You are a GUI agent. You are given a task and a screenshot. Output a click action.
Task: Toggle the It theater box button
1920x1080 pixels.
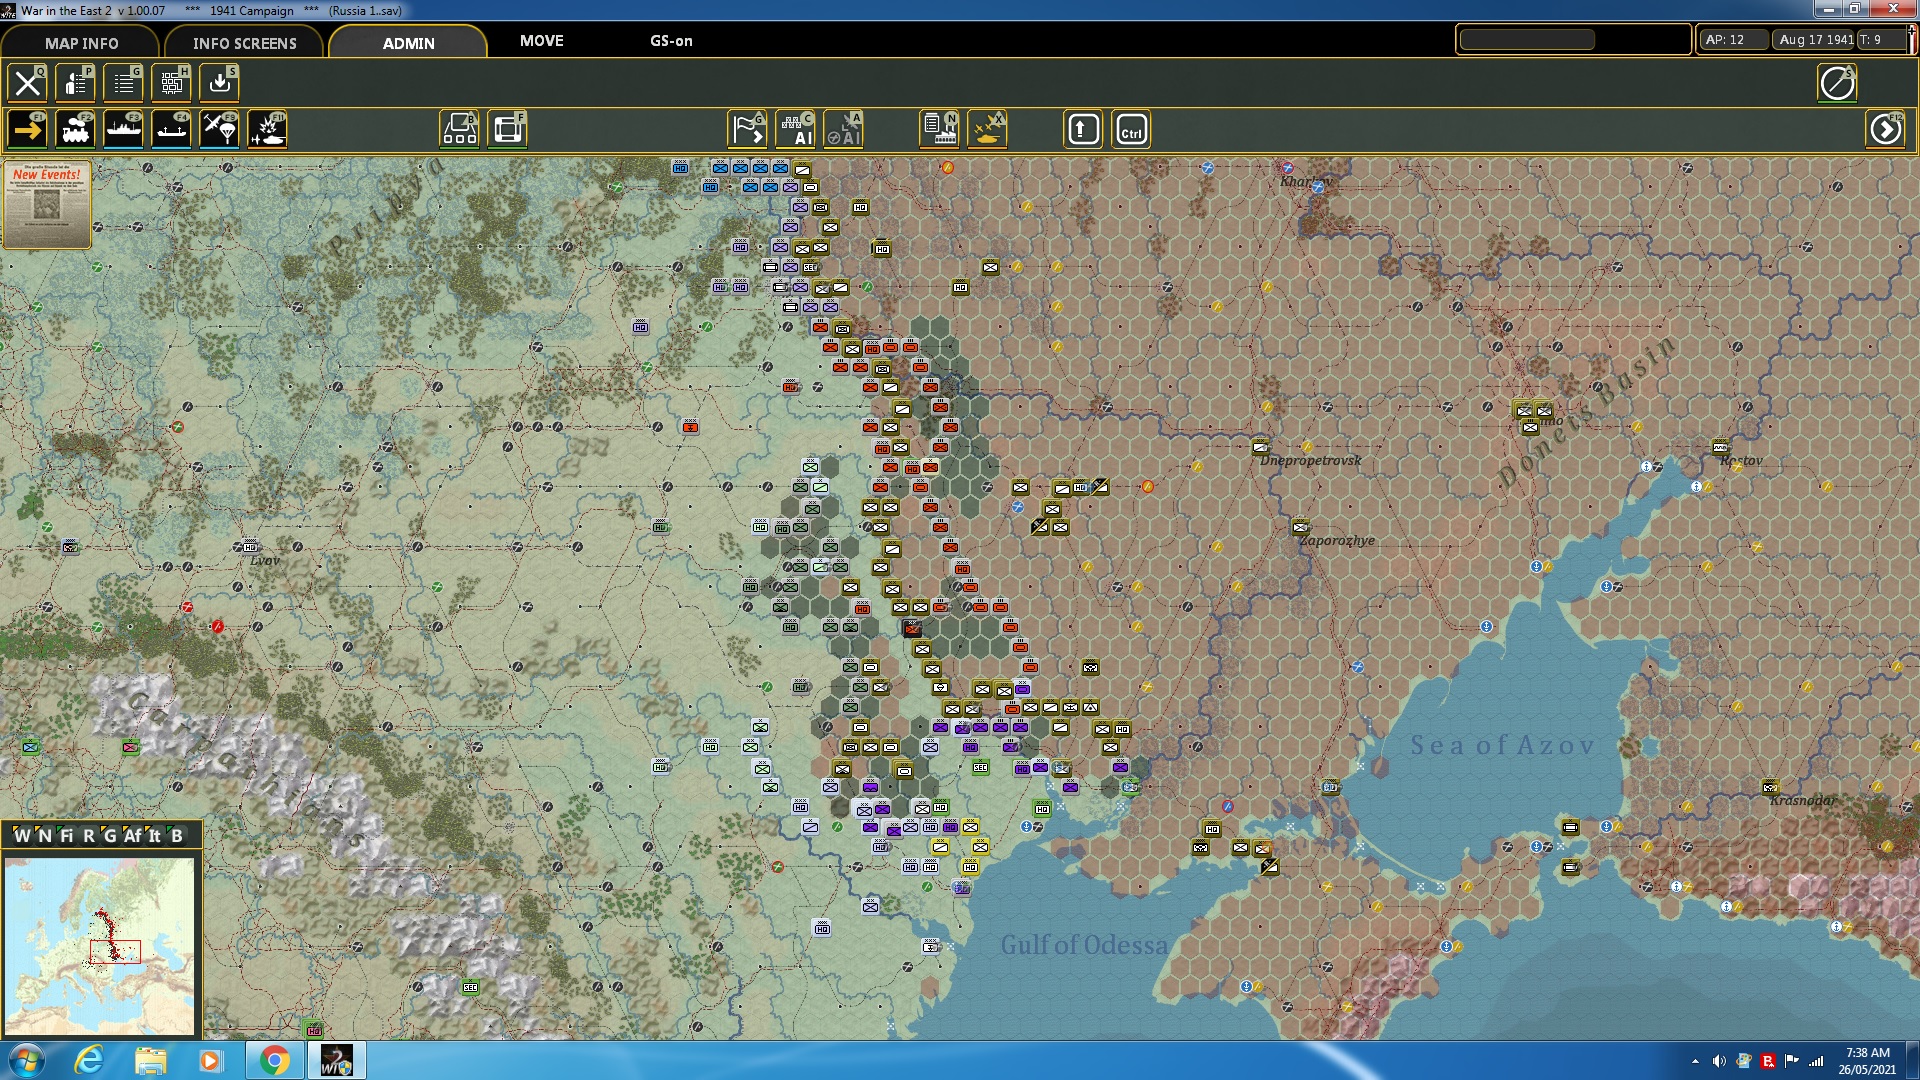tap(154, 836)
